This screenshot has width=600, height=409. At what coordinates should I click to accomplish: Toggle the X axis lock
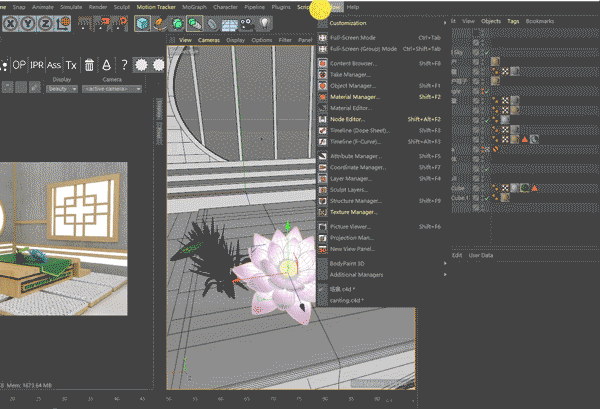pos(11,24)
